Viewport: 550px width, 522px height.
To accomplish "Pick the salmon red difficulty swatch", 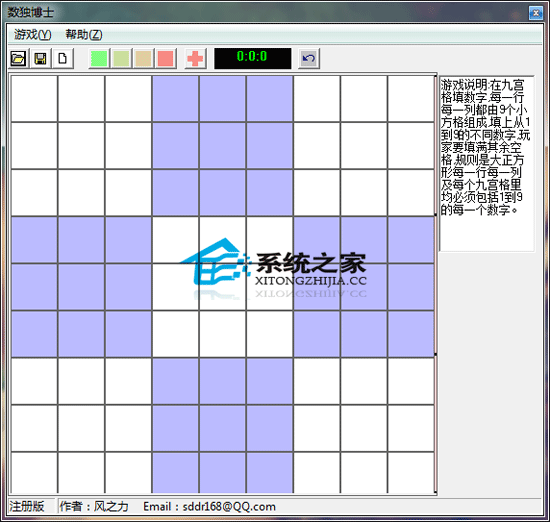I will [166, 58].
